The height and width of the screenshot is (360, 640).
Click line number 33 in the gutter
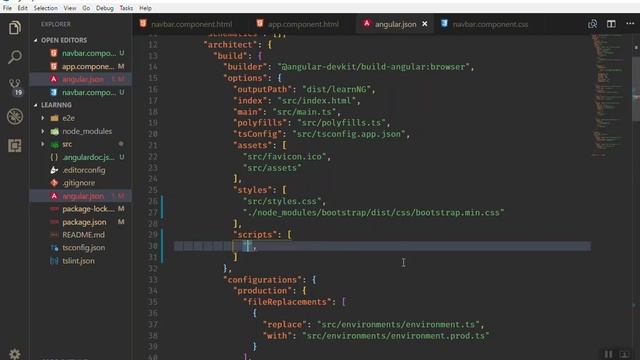tap(153, 280)
